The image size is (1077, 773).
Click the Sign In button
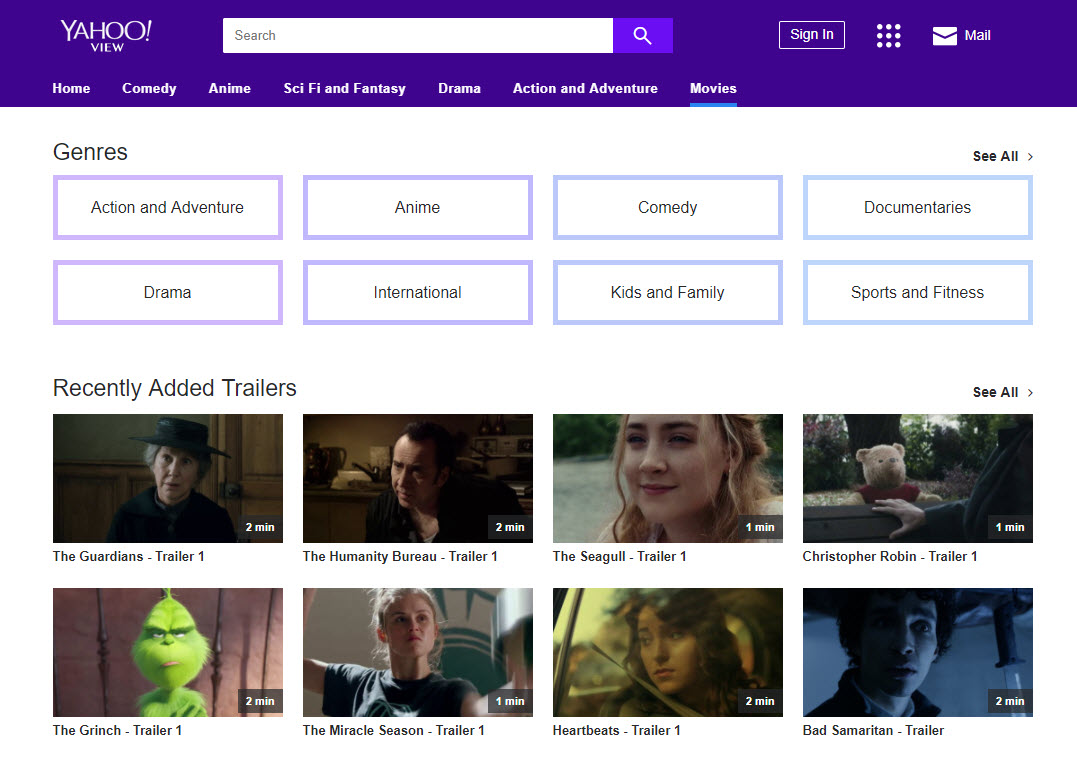(x=811, y=35)
